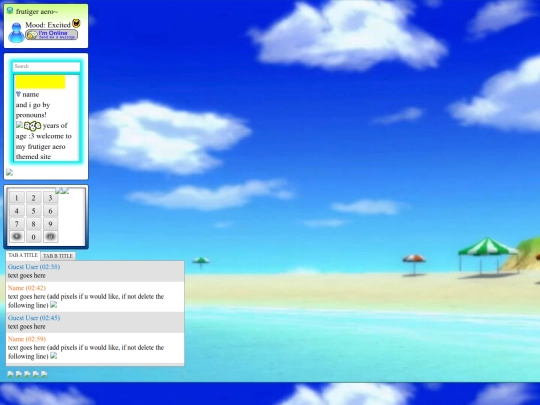Viewport: 540px width, 405px height.
Task: Tap keypad button 7
Action: coord(17,224)
